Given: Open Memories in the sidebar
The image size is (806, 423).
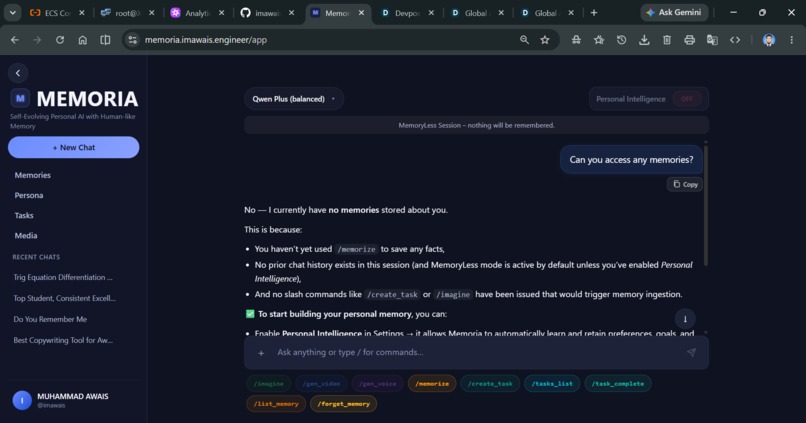Looking at the screenshot, I should click(x=32, y=175).
